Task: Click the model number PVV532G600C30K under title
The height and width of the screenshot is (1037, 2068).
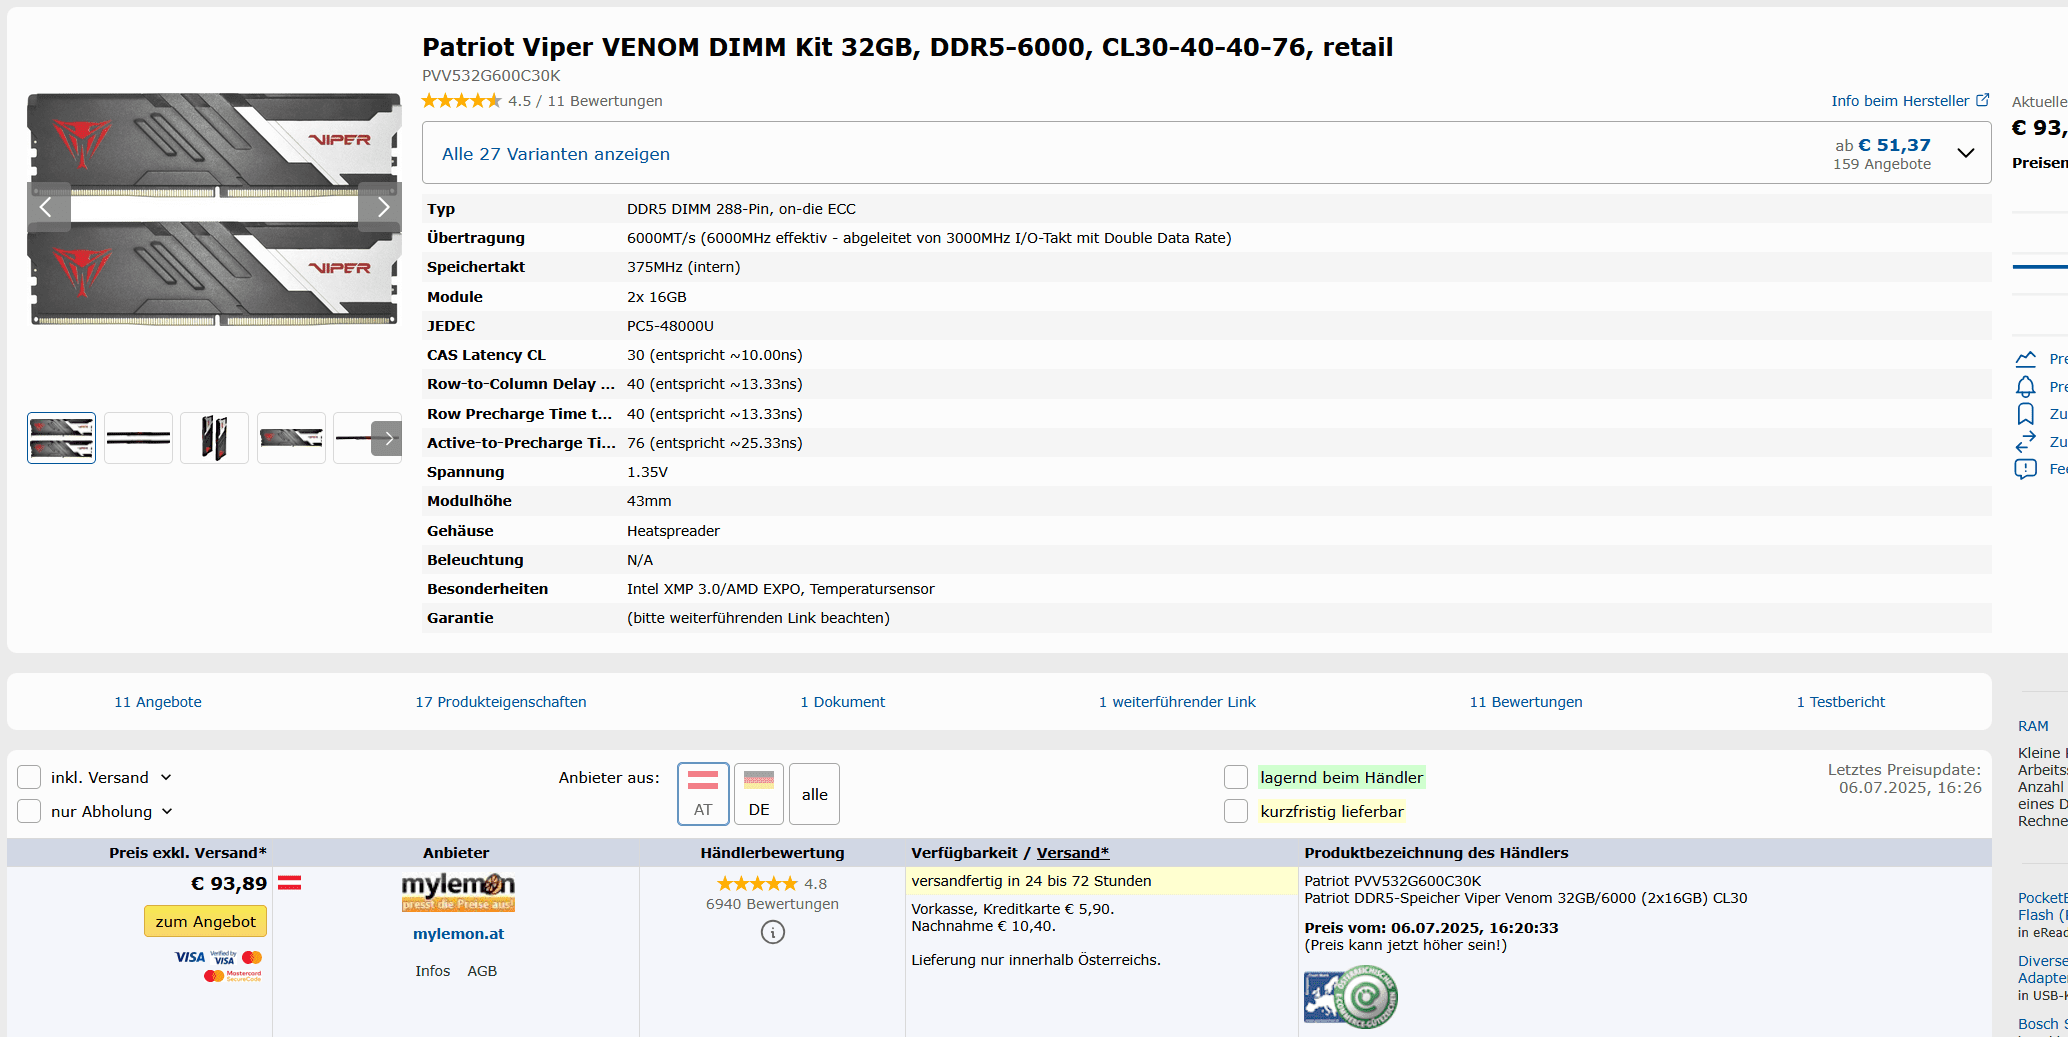Action: pyautogui.click(x=491, y=76)
